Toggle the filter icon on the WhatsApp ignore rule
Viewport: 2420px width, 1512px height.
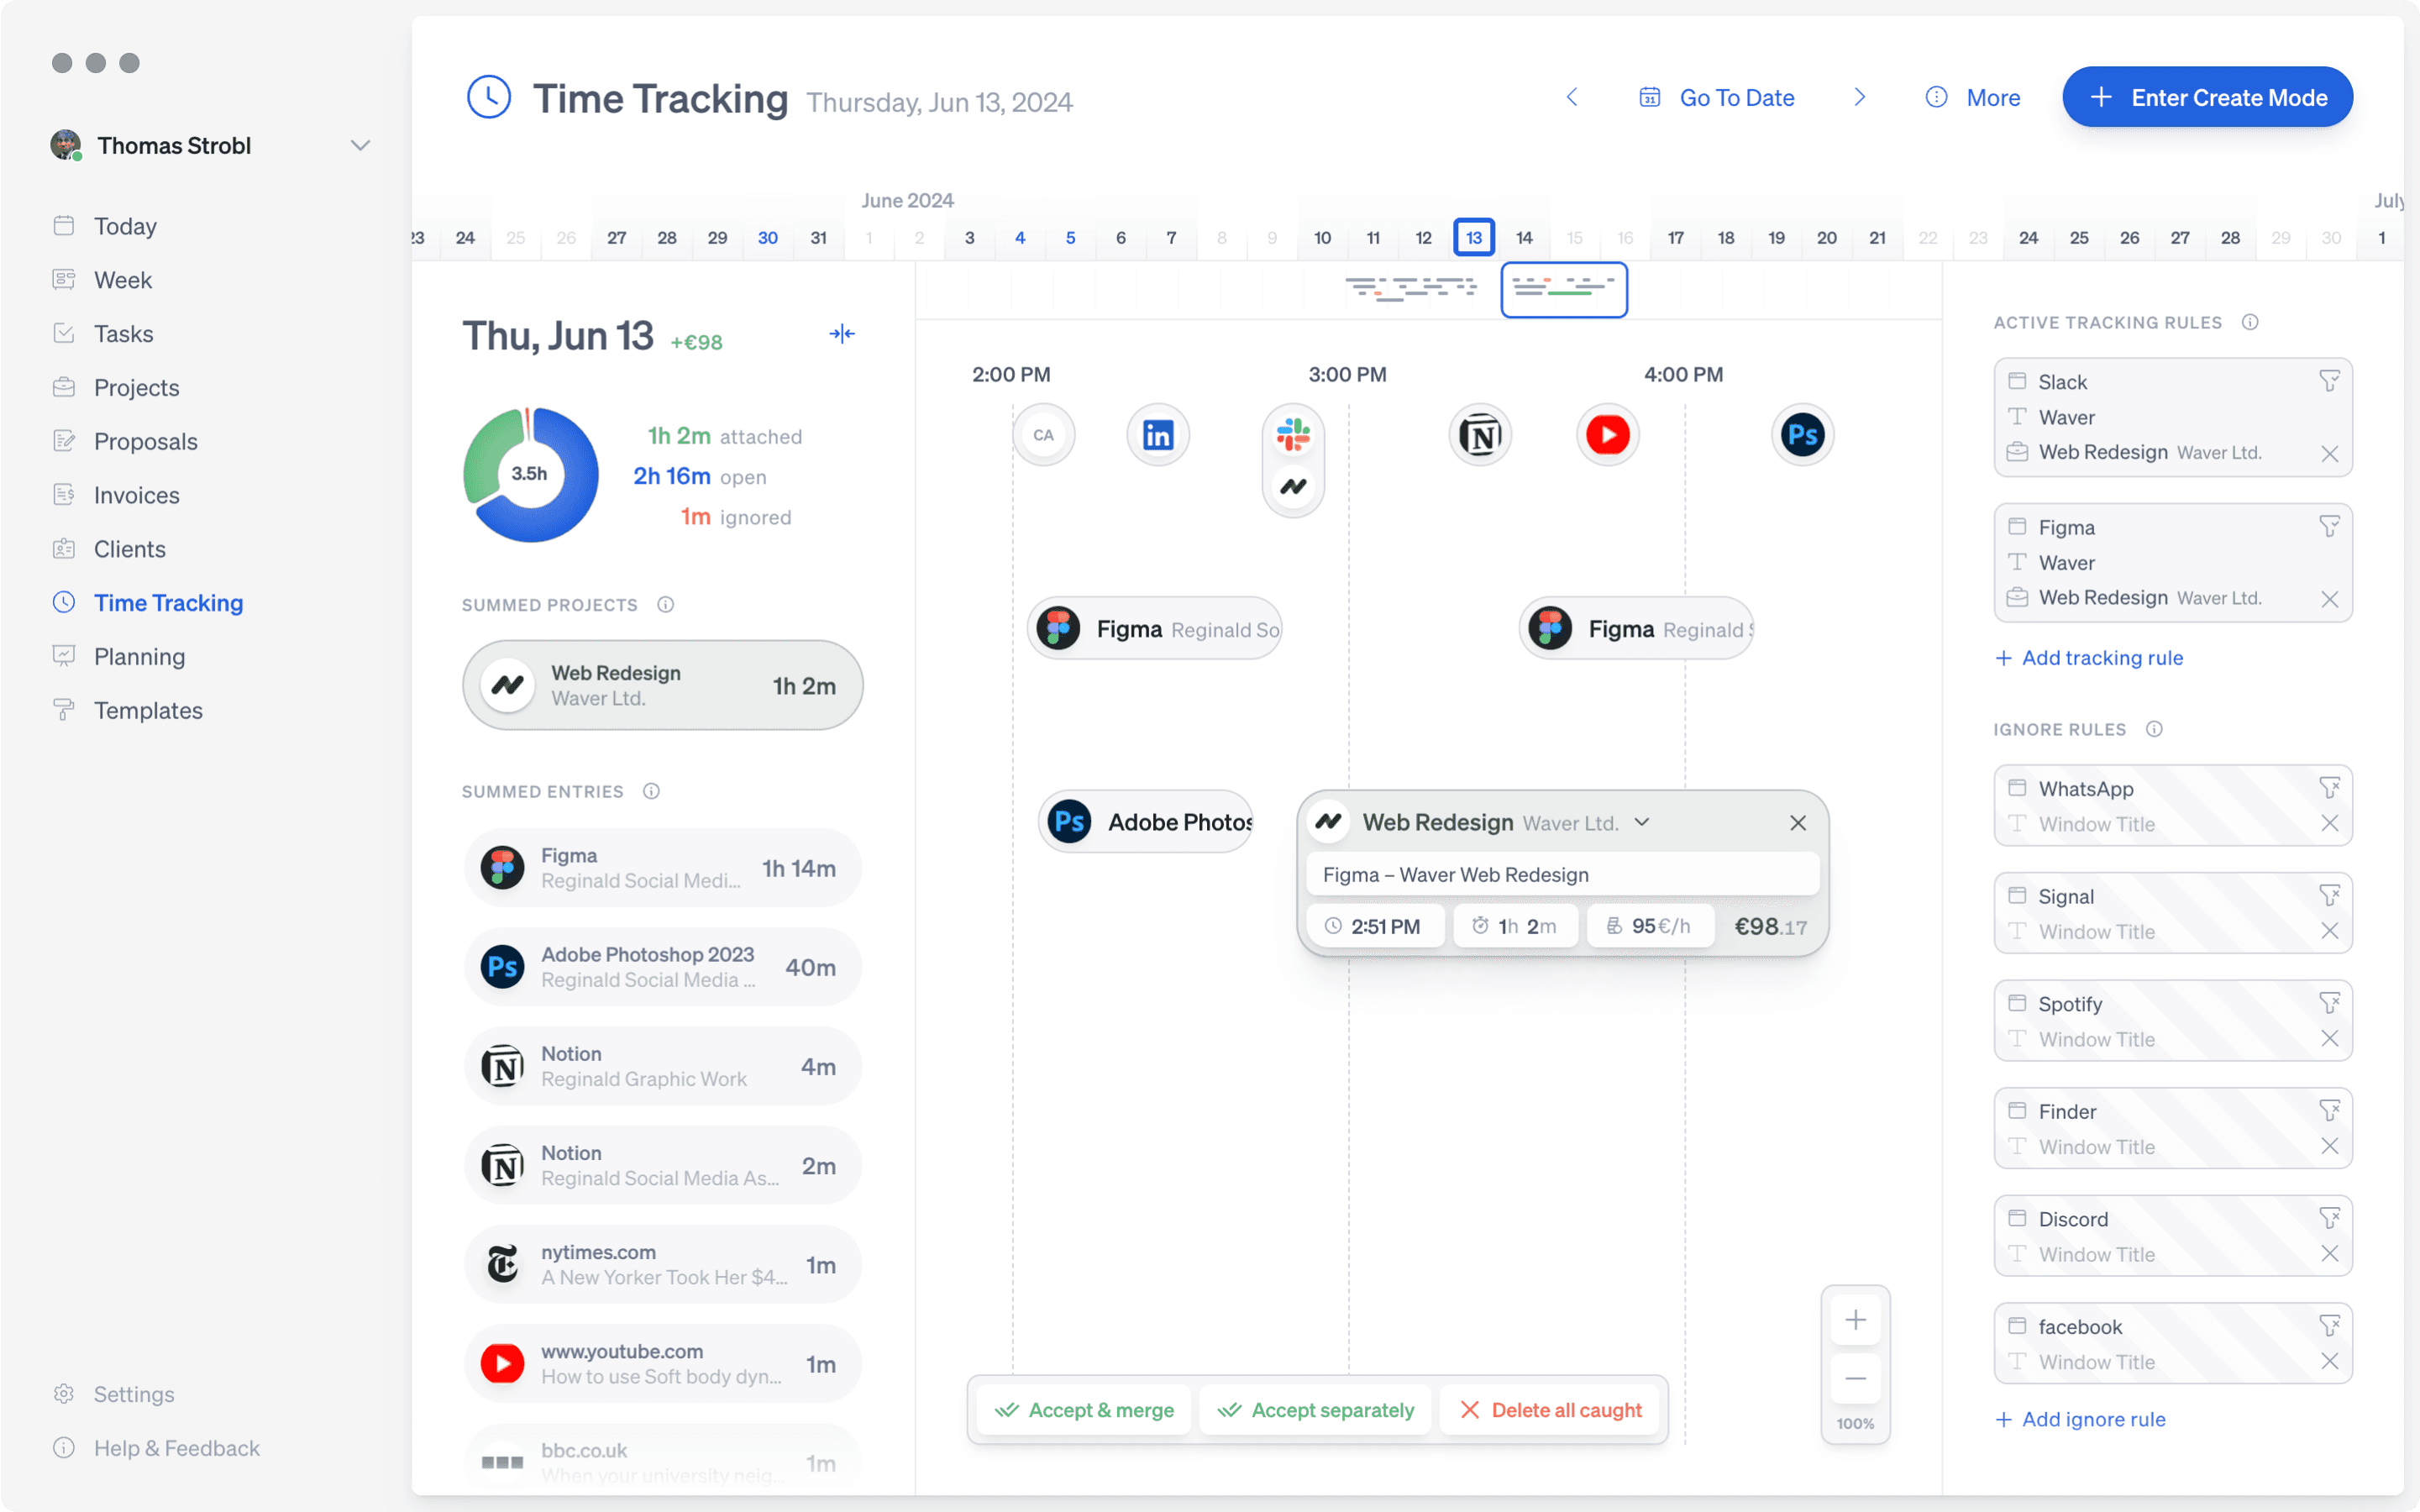tap(2329, 788)
